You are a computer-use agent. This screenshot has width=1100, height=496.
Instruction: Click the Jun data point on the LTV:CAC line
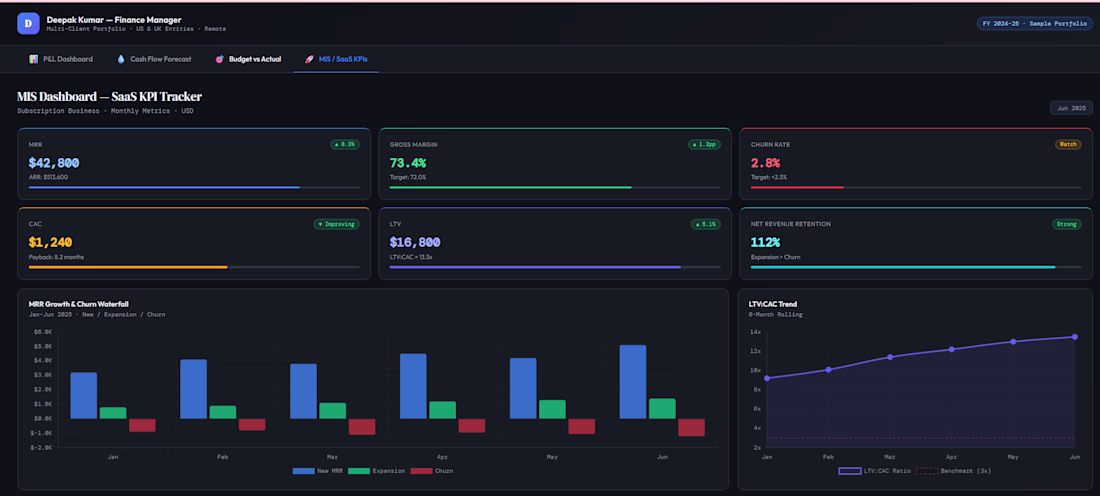click(1075, 337)
